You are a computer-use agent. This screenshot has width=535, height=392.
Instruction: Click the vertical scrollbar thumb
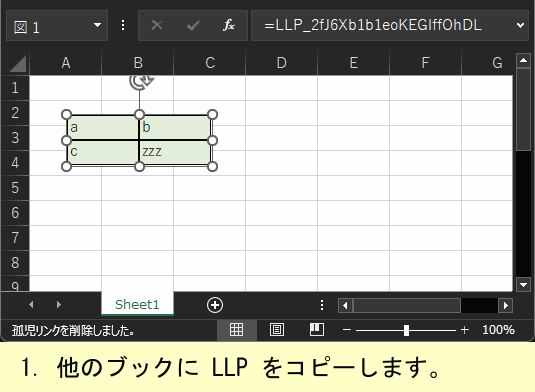pyautogui.click(x=523, y=109)
